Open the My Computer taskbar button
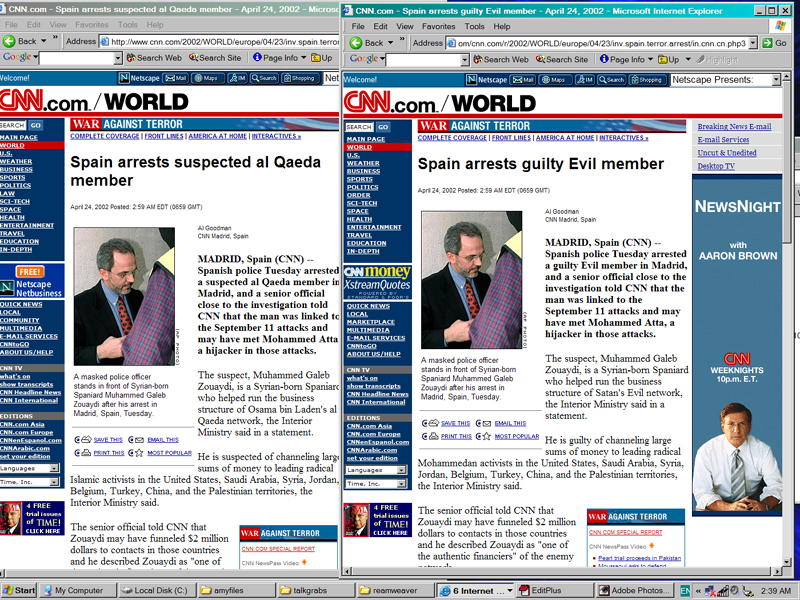 tap(78, 590)
